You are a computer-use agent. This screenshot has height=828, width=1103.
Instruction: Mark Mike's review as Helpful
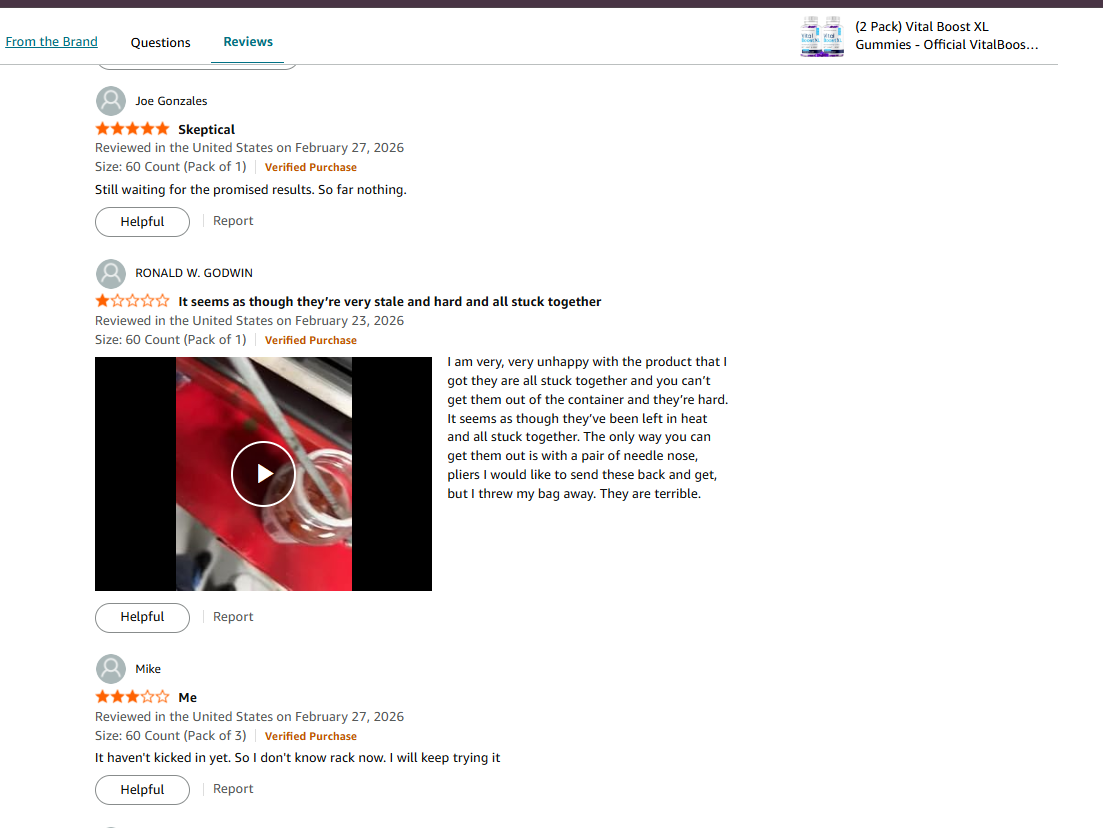tap(142, 789)
